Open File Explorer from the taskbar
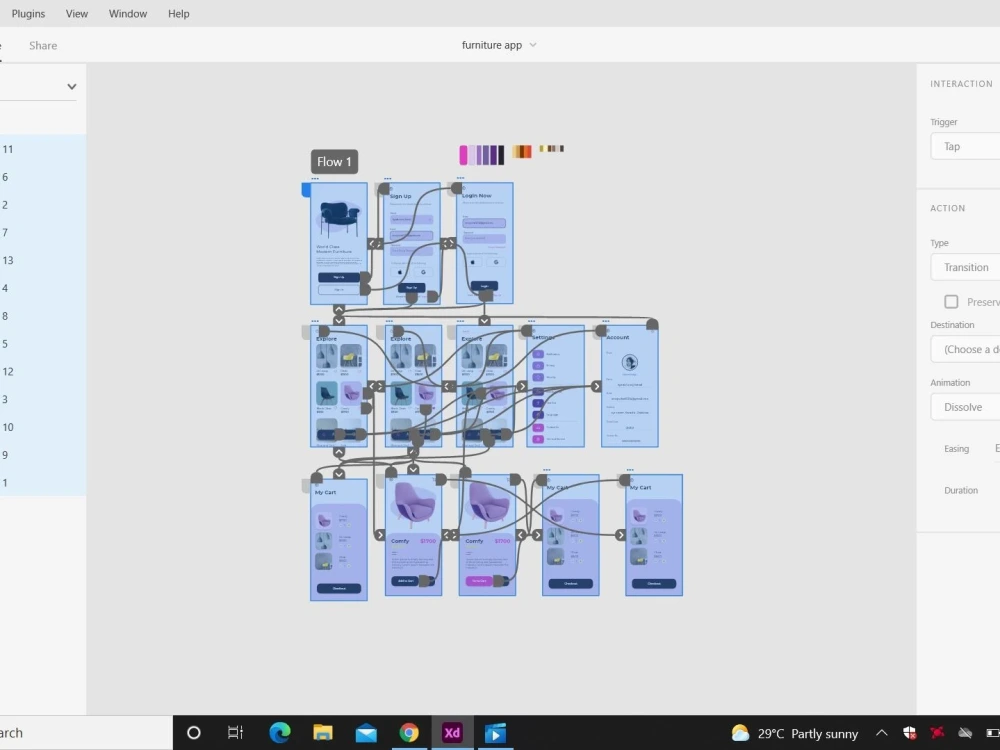Image resolution: width=1000 pixels, height=750 pixels. pyautogui.click(x=323, y=733)
